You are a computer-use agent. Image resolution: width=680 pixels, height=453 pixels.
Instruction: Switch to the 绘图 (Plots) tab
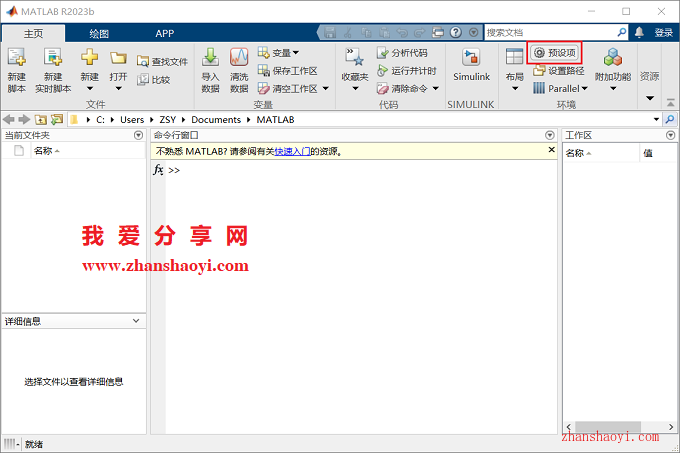pyautogui.click(x=99, y=33)
